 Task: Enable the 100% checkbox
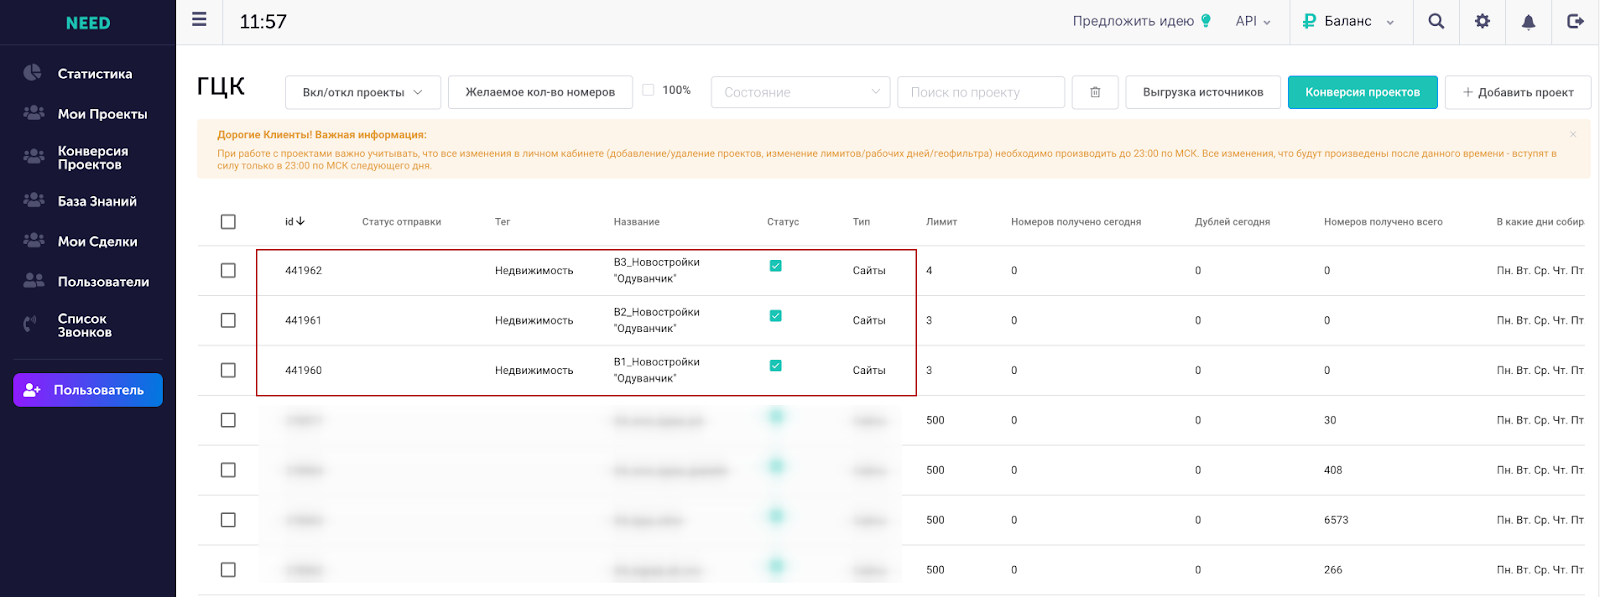[x=648, y=90]
